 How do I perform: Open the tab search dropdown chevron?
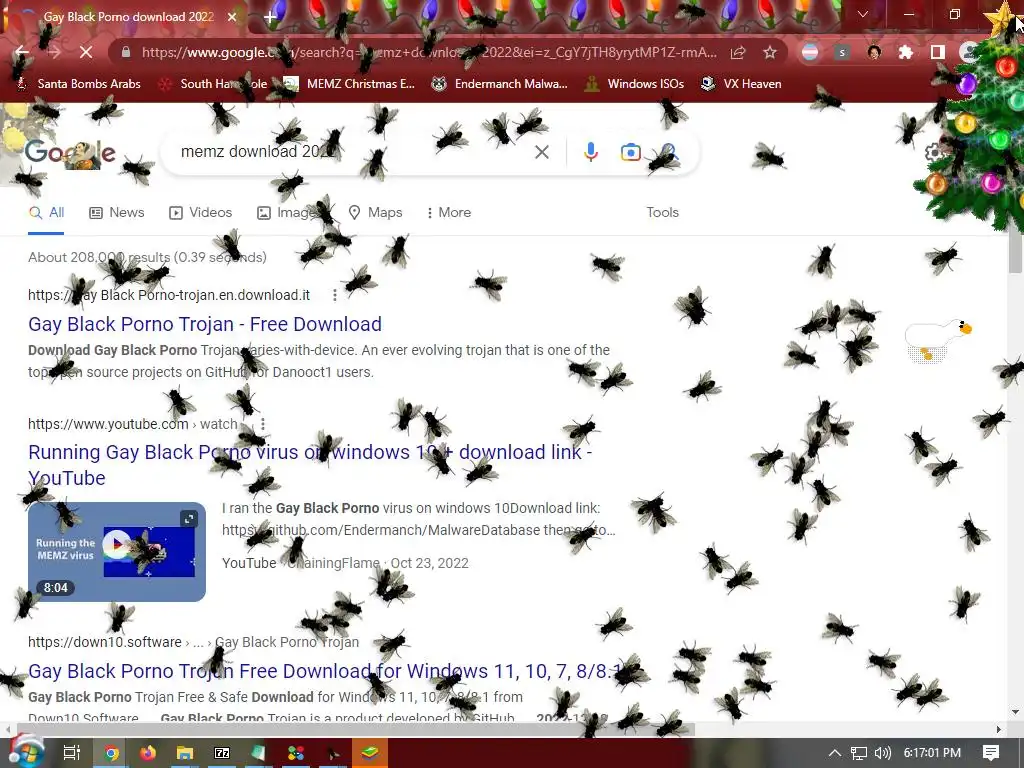click(x=863, y=14)
